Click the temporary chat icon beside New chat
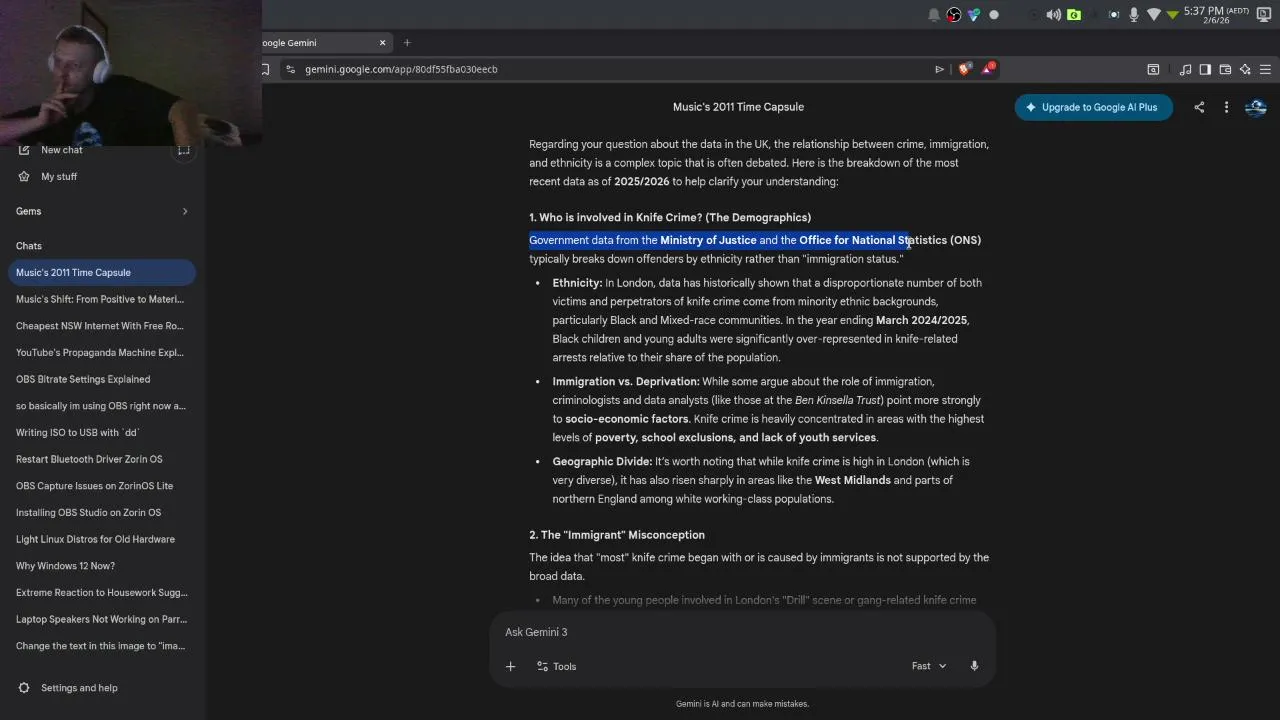 click(183, 150)
